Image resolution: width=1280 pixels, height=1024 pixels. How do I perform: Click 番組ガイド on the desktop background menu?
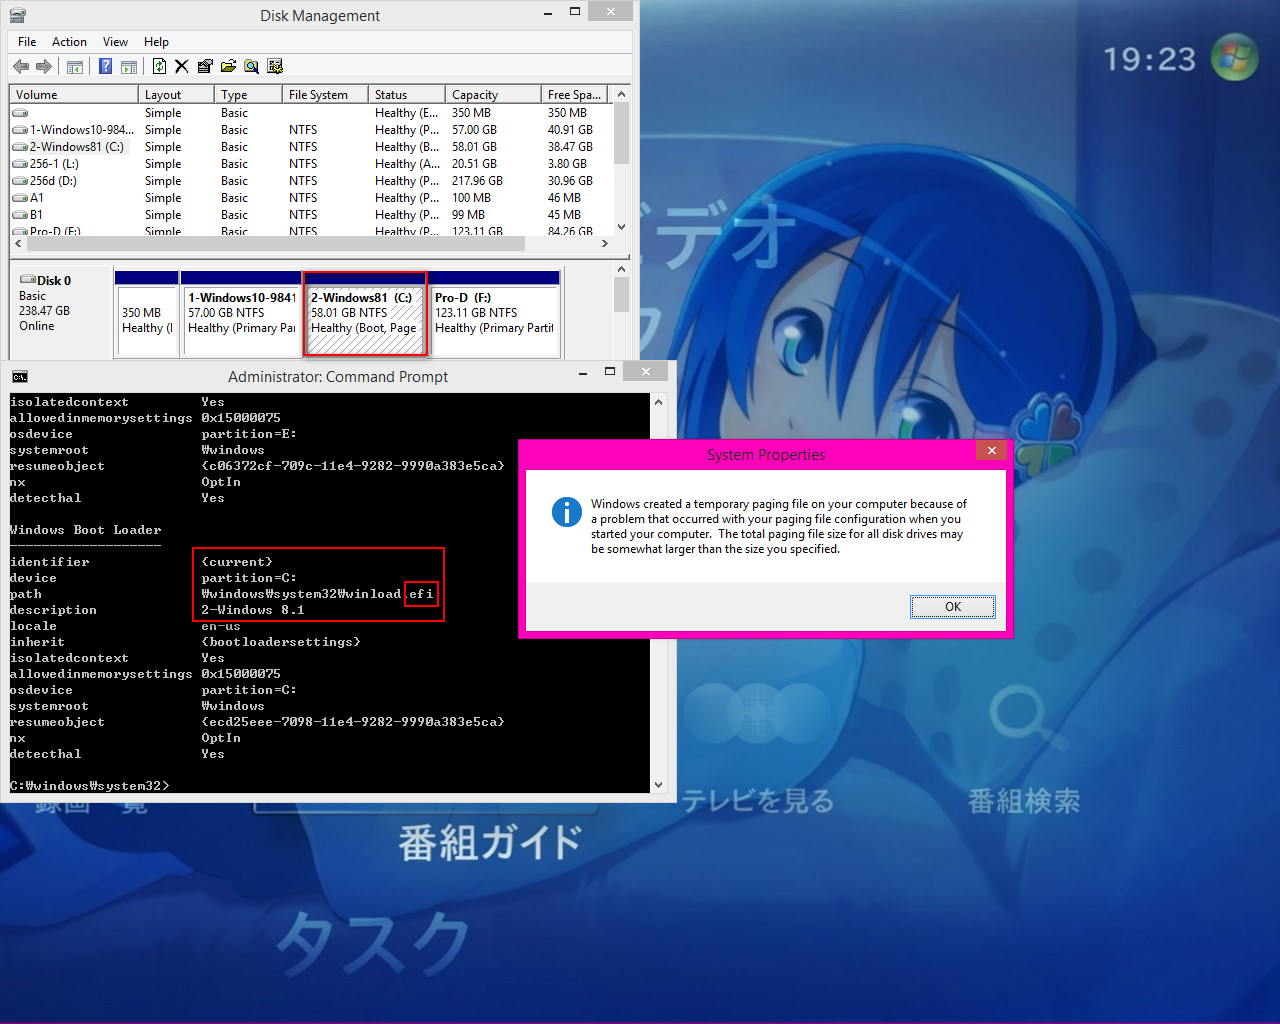(489, 843)
